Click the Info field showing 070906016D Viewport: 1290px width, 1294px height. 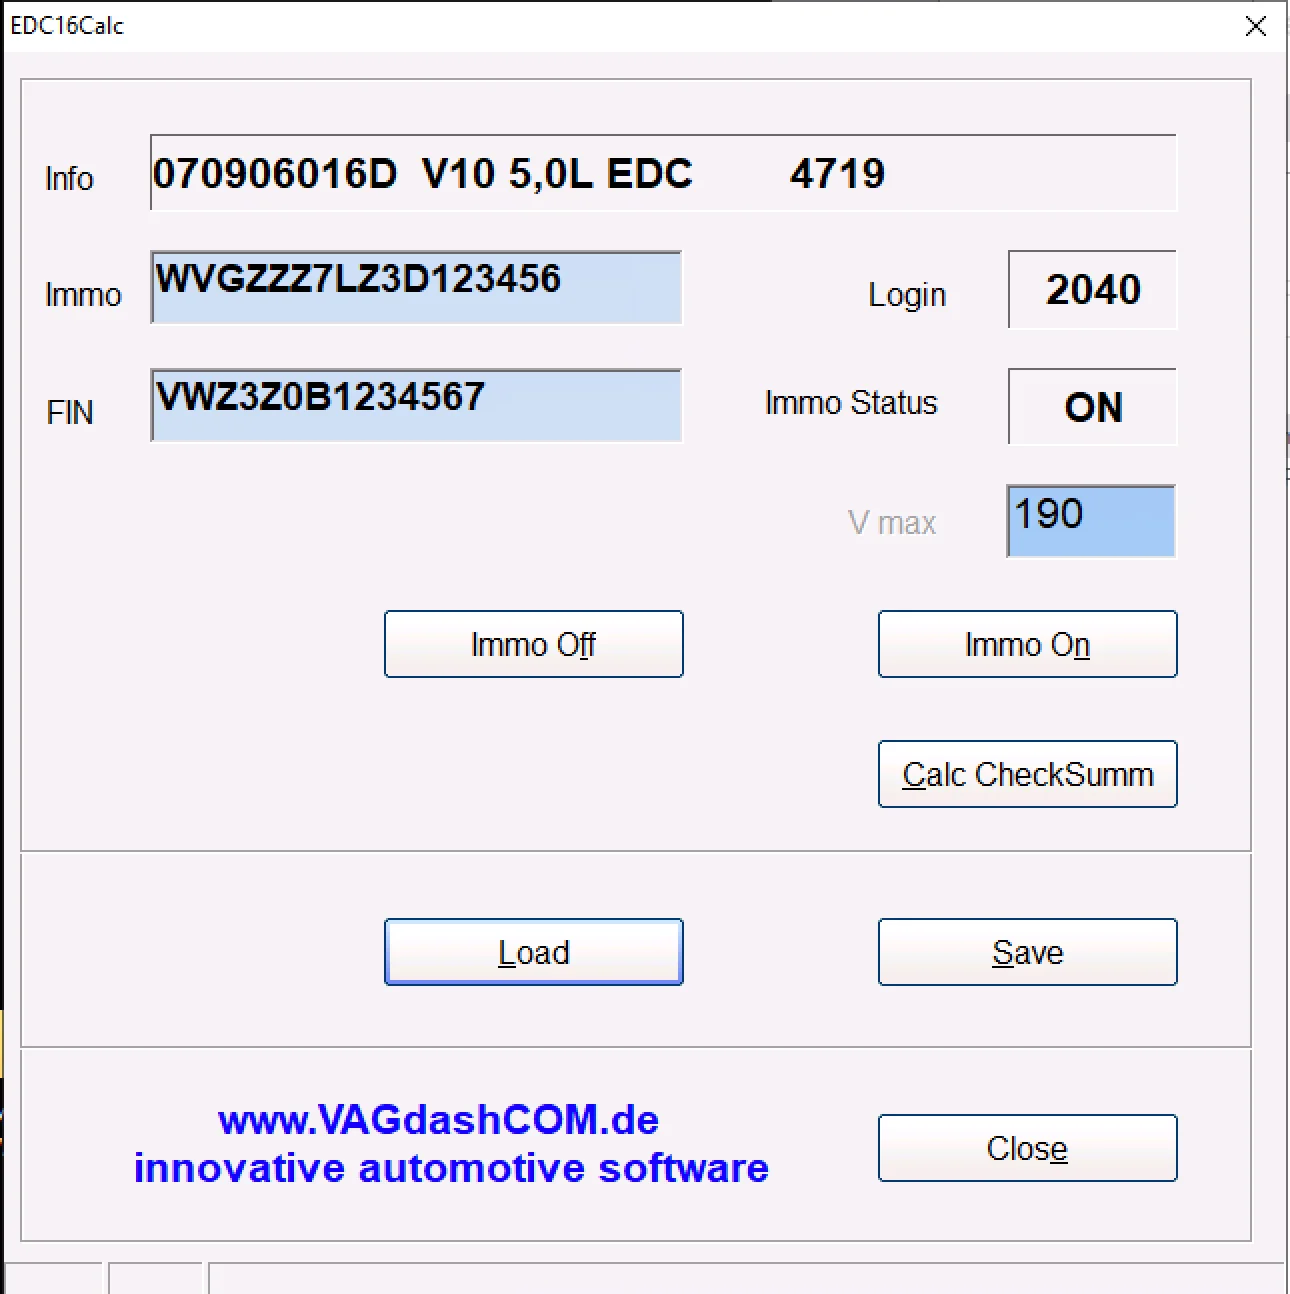662,174
